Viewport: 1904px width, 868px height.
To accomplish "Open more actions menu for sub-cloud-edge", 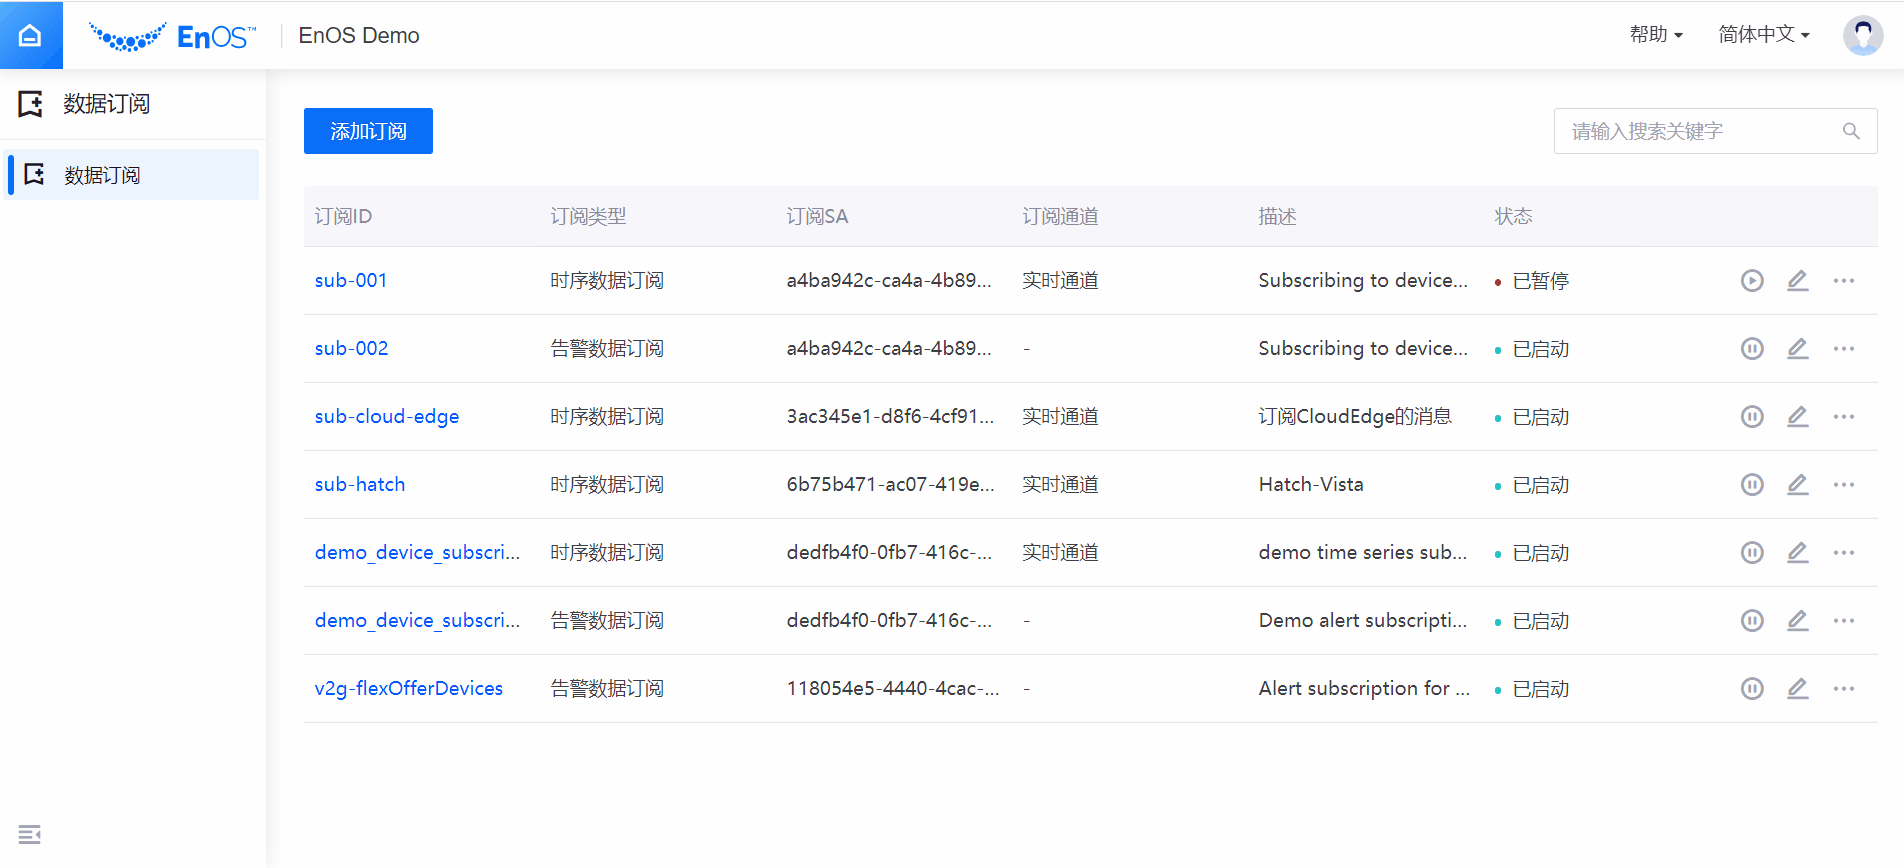I will click(x=1843, y=417).
